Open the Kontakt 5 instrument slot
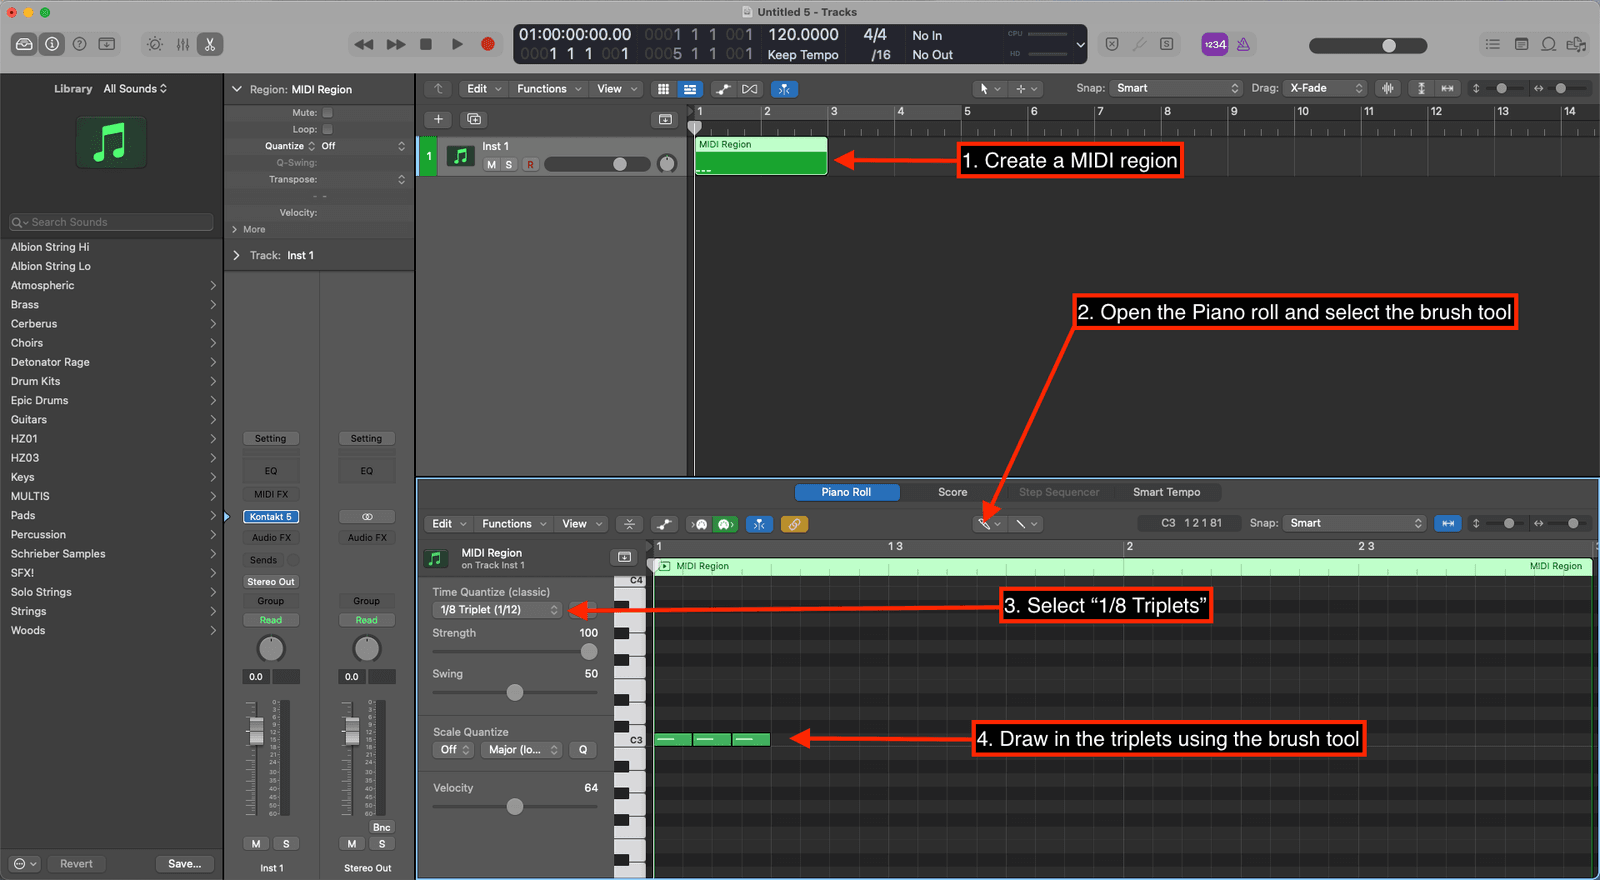 tap(271, 517)
